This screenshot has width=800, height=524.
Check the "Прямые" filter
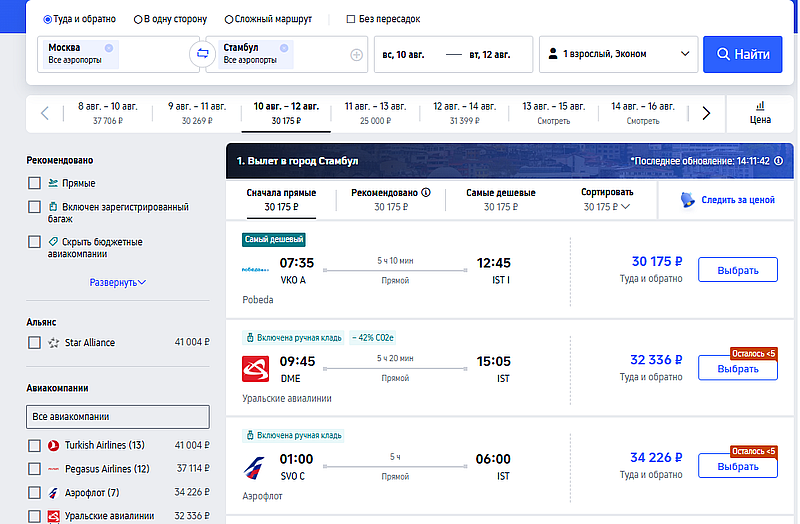(x=35, y=183)
